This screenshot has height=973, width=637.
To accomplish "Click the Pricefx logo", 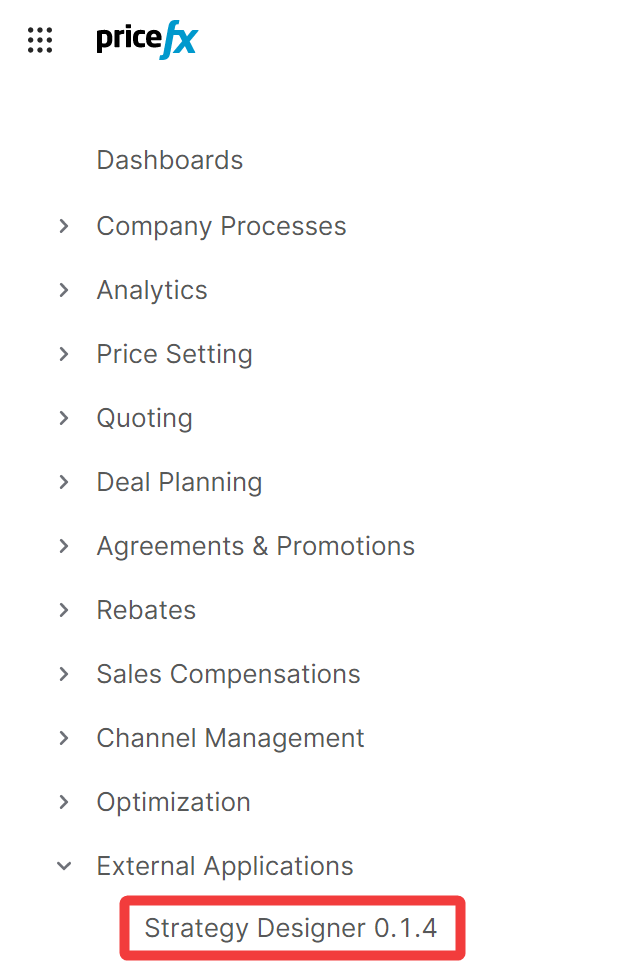I will 147,40.
